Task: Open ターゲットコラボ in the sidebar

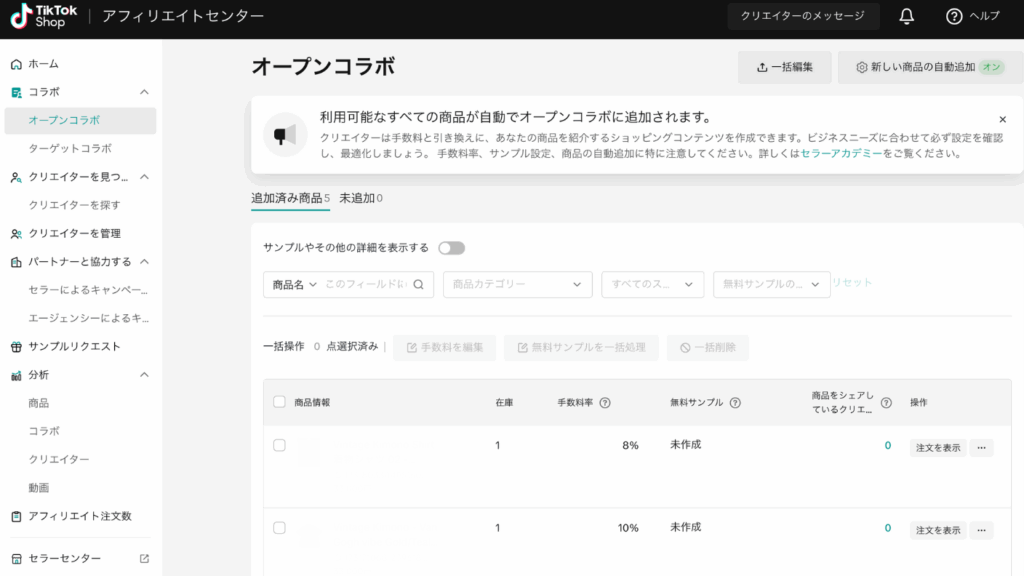Action: point(70,148)
